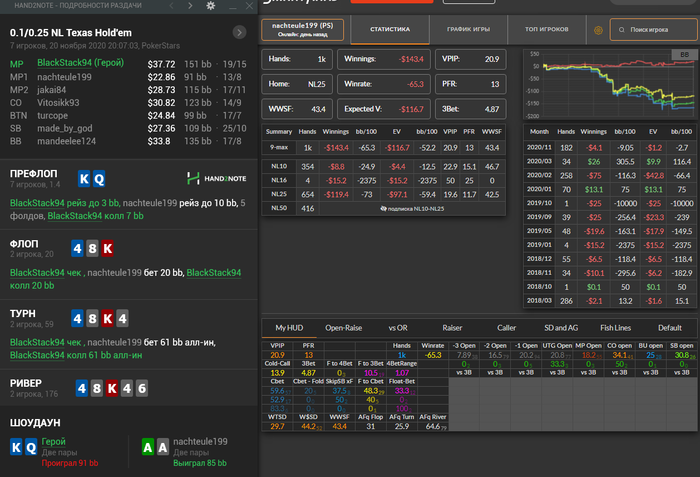Open Hand2Note settings gear icon

211,6
